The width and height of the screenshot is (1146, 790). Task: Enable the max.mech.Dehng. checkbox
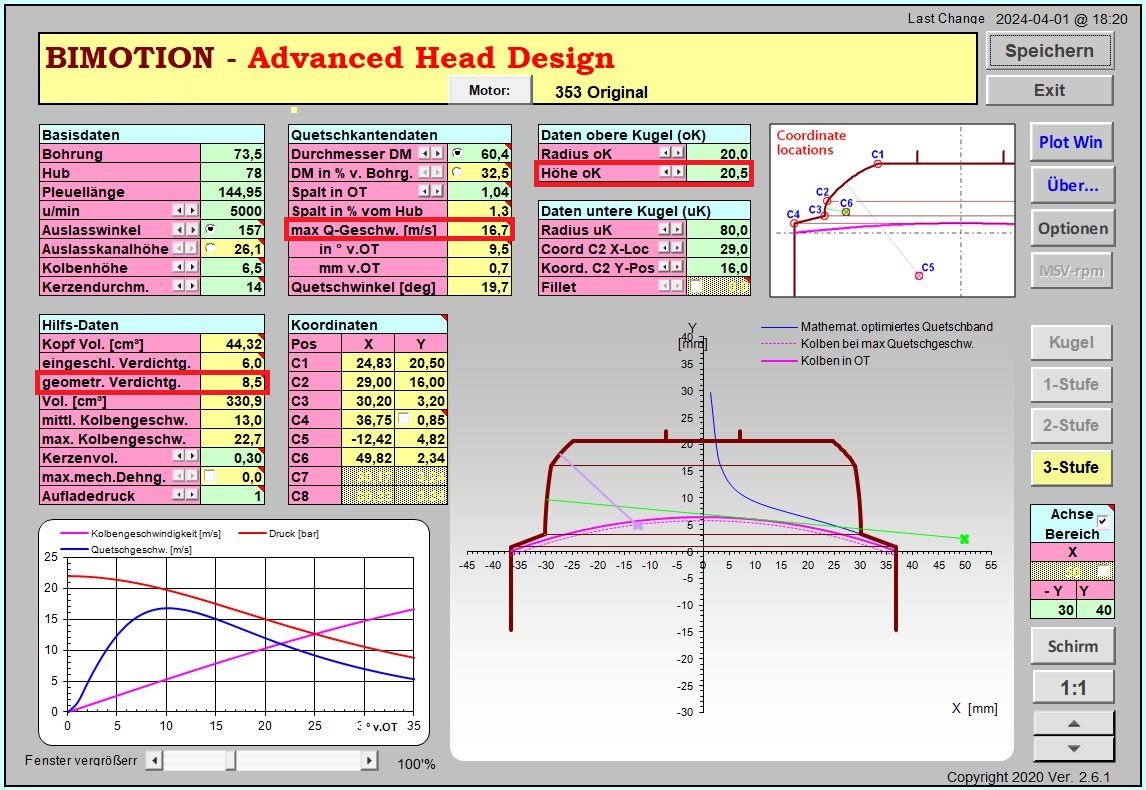210,477
